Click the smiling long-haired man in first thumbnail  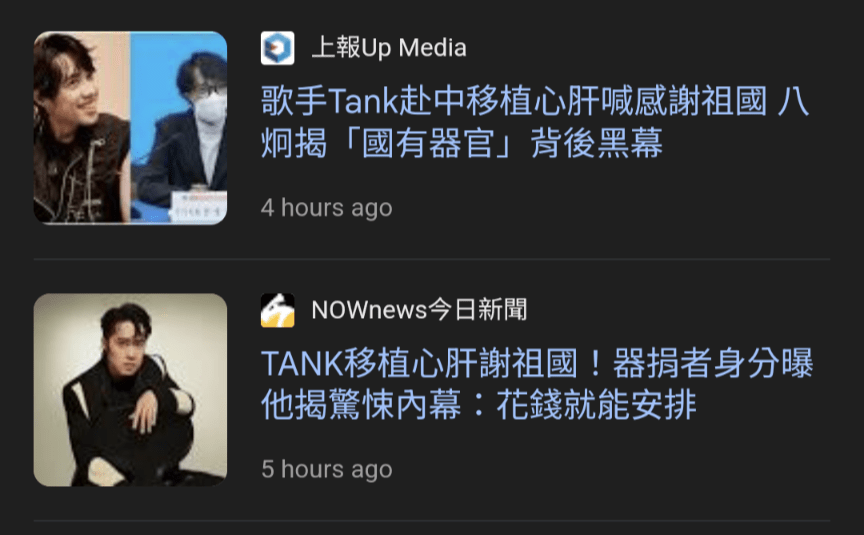(x=82, y=128)
